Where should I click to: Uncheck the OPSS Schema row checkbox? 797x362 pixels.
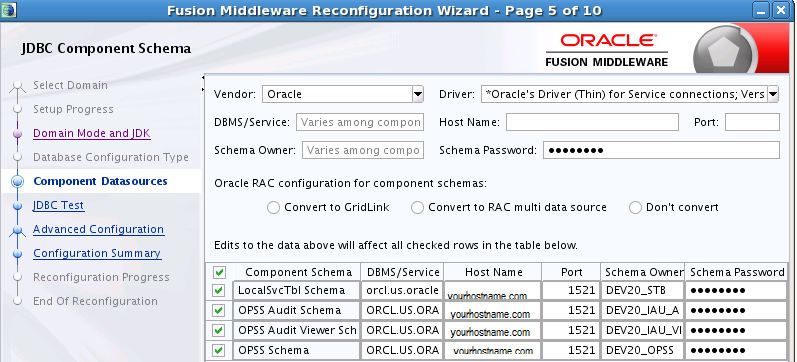tap(219, 350)
